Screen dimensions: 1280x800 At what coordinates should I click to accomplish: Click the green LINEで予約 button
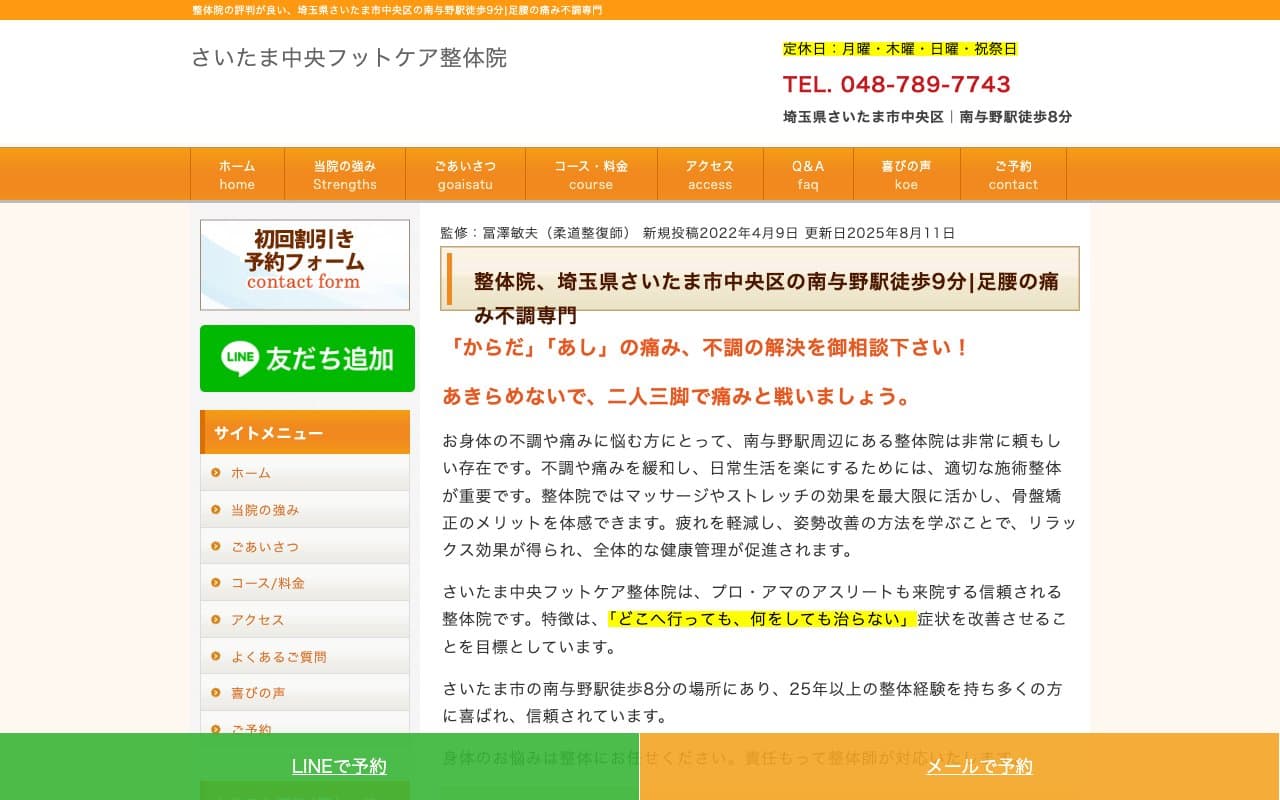click(338, 766)
